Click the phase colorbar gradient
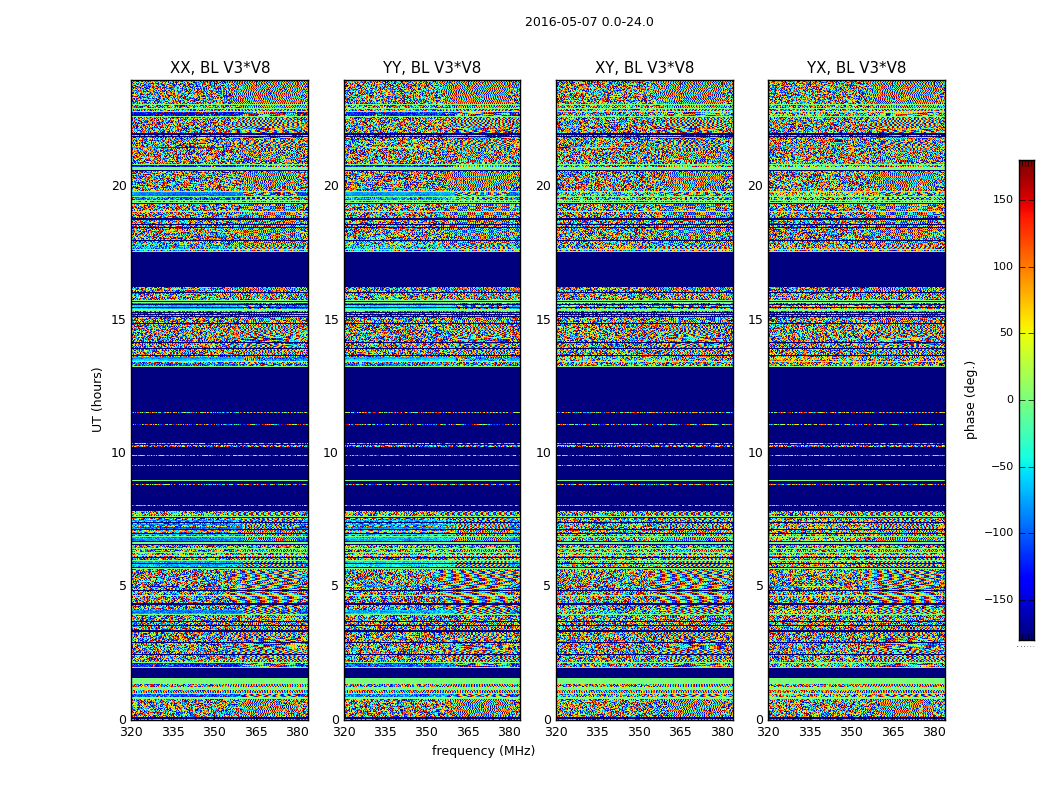The width and height of the screenshot is (1050, 800). 1027,400
